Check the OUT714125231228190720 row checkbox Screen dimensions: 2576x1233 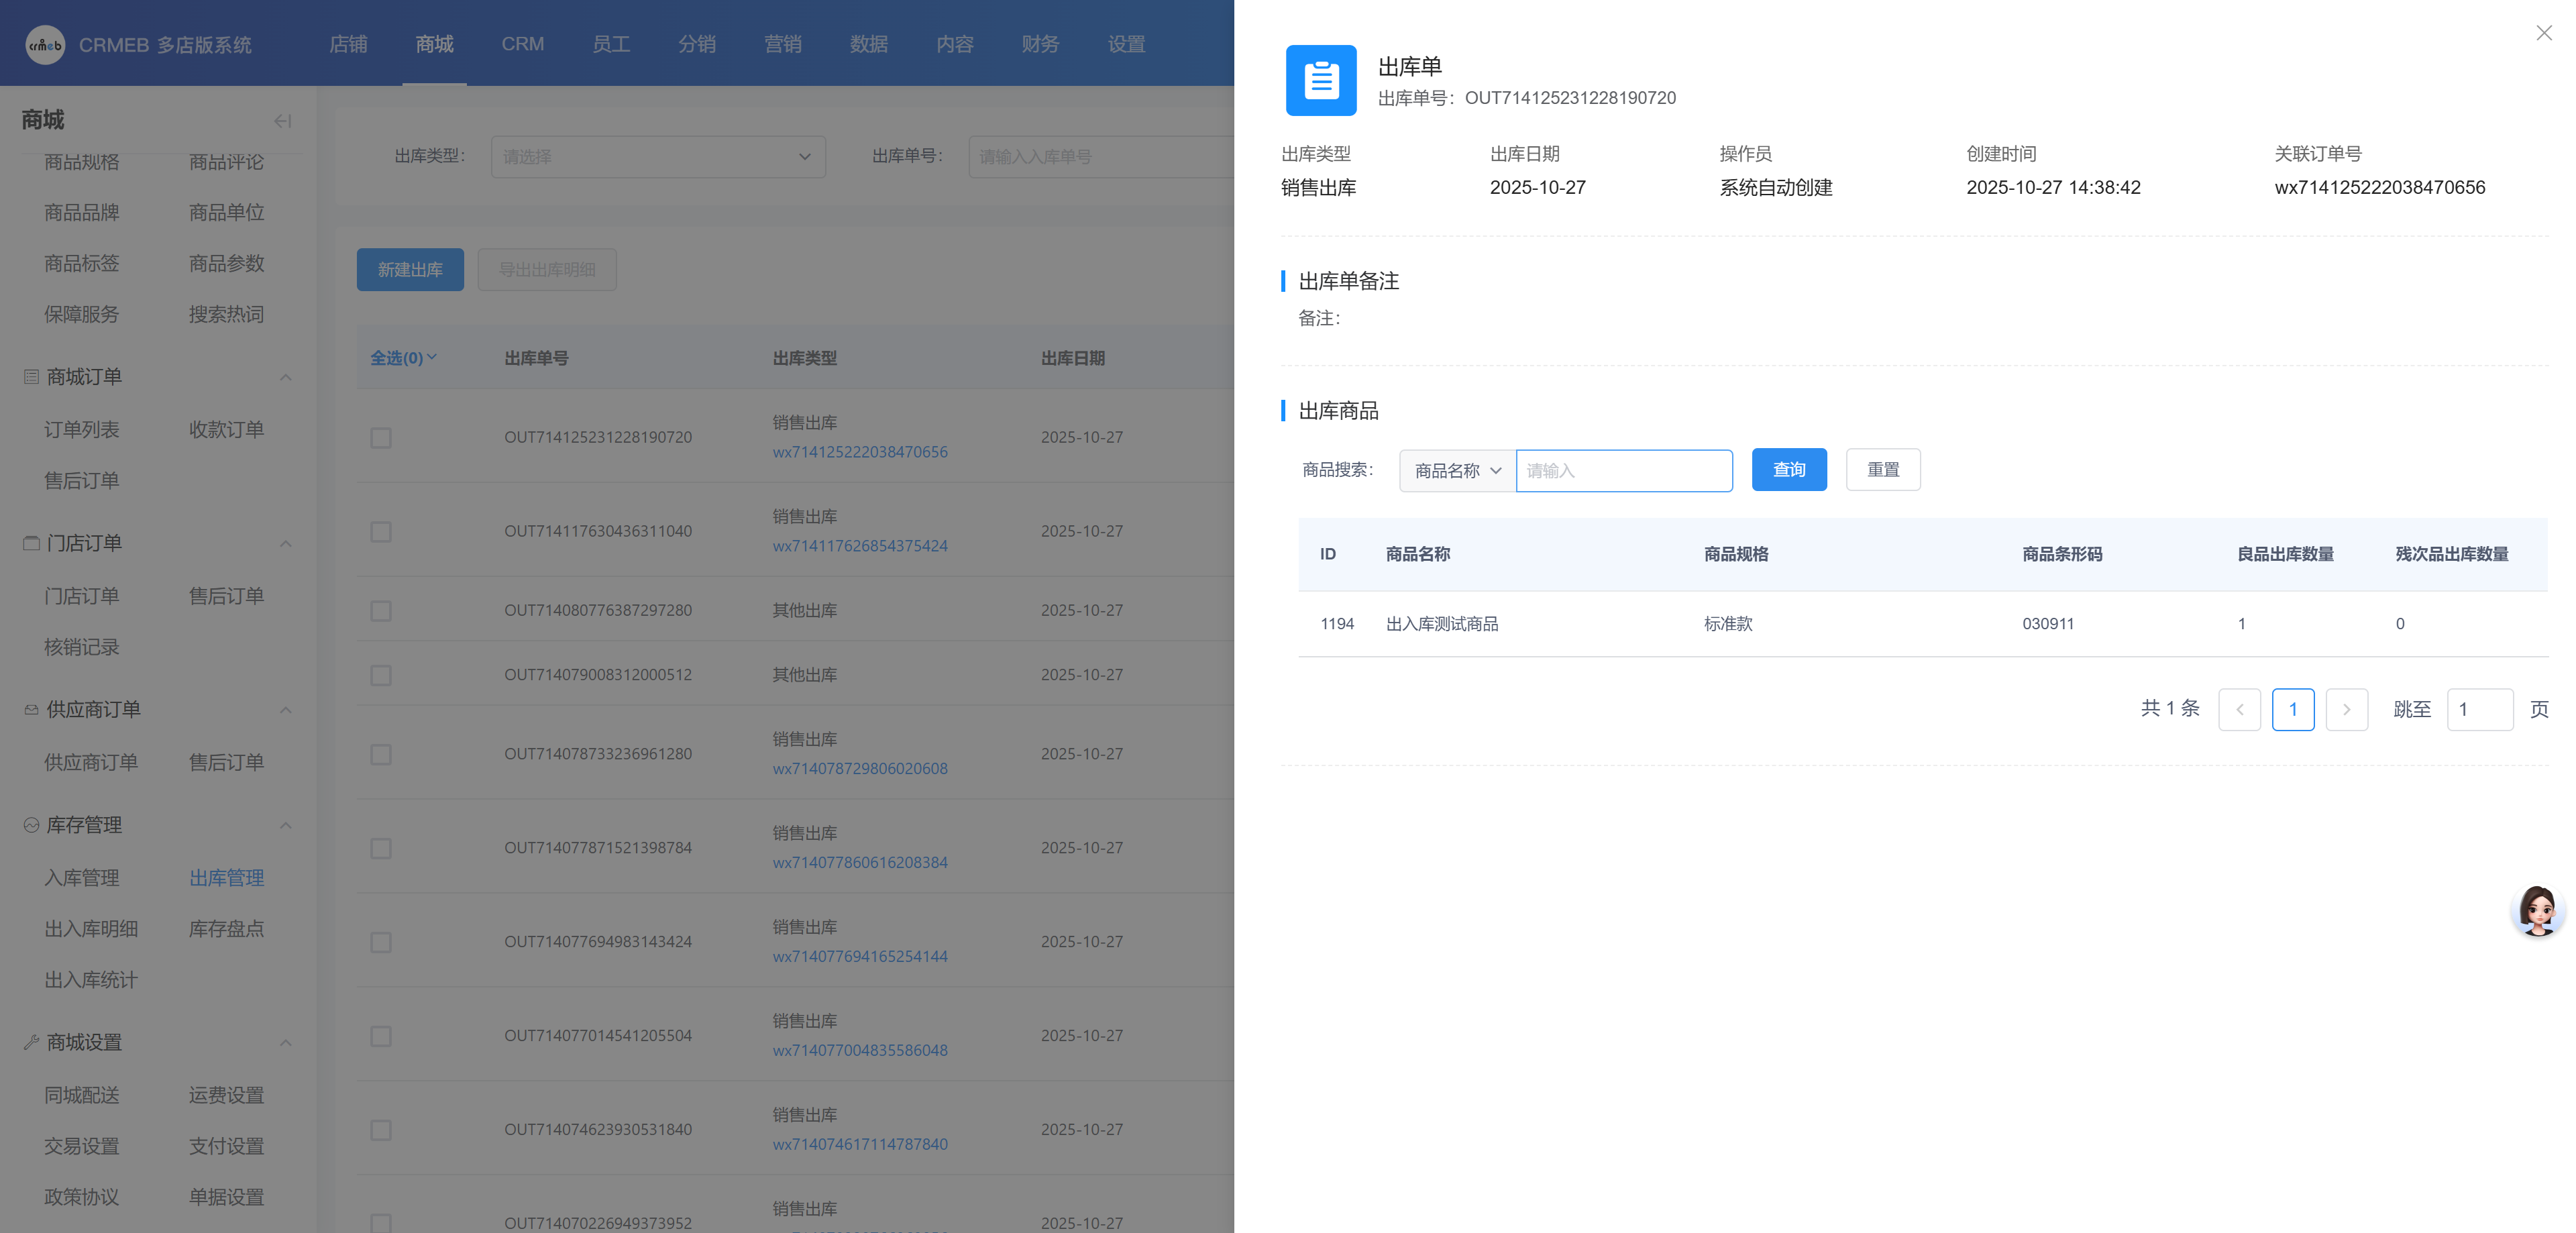pyautogui.click(x=381, y=438)
